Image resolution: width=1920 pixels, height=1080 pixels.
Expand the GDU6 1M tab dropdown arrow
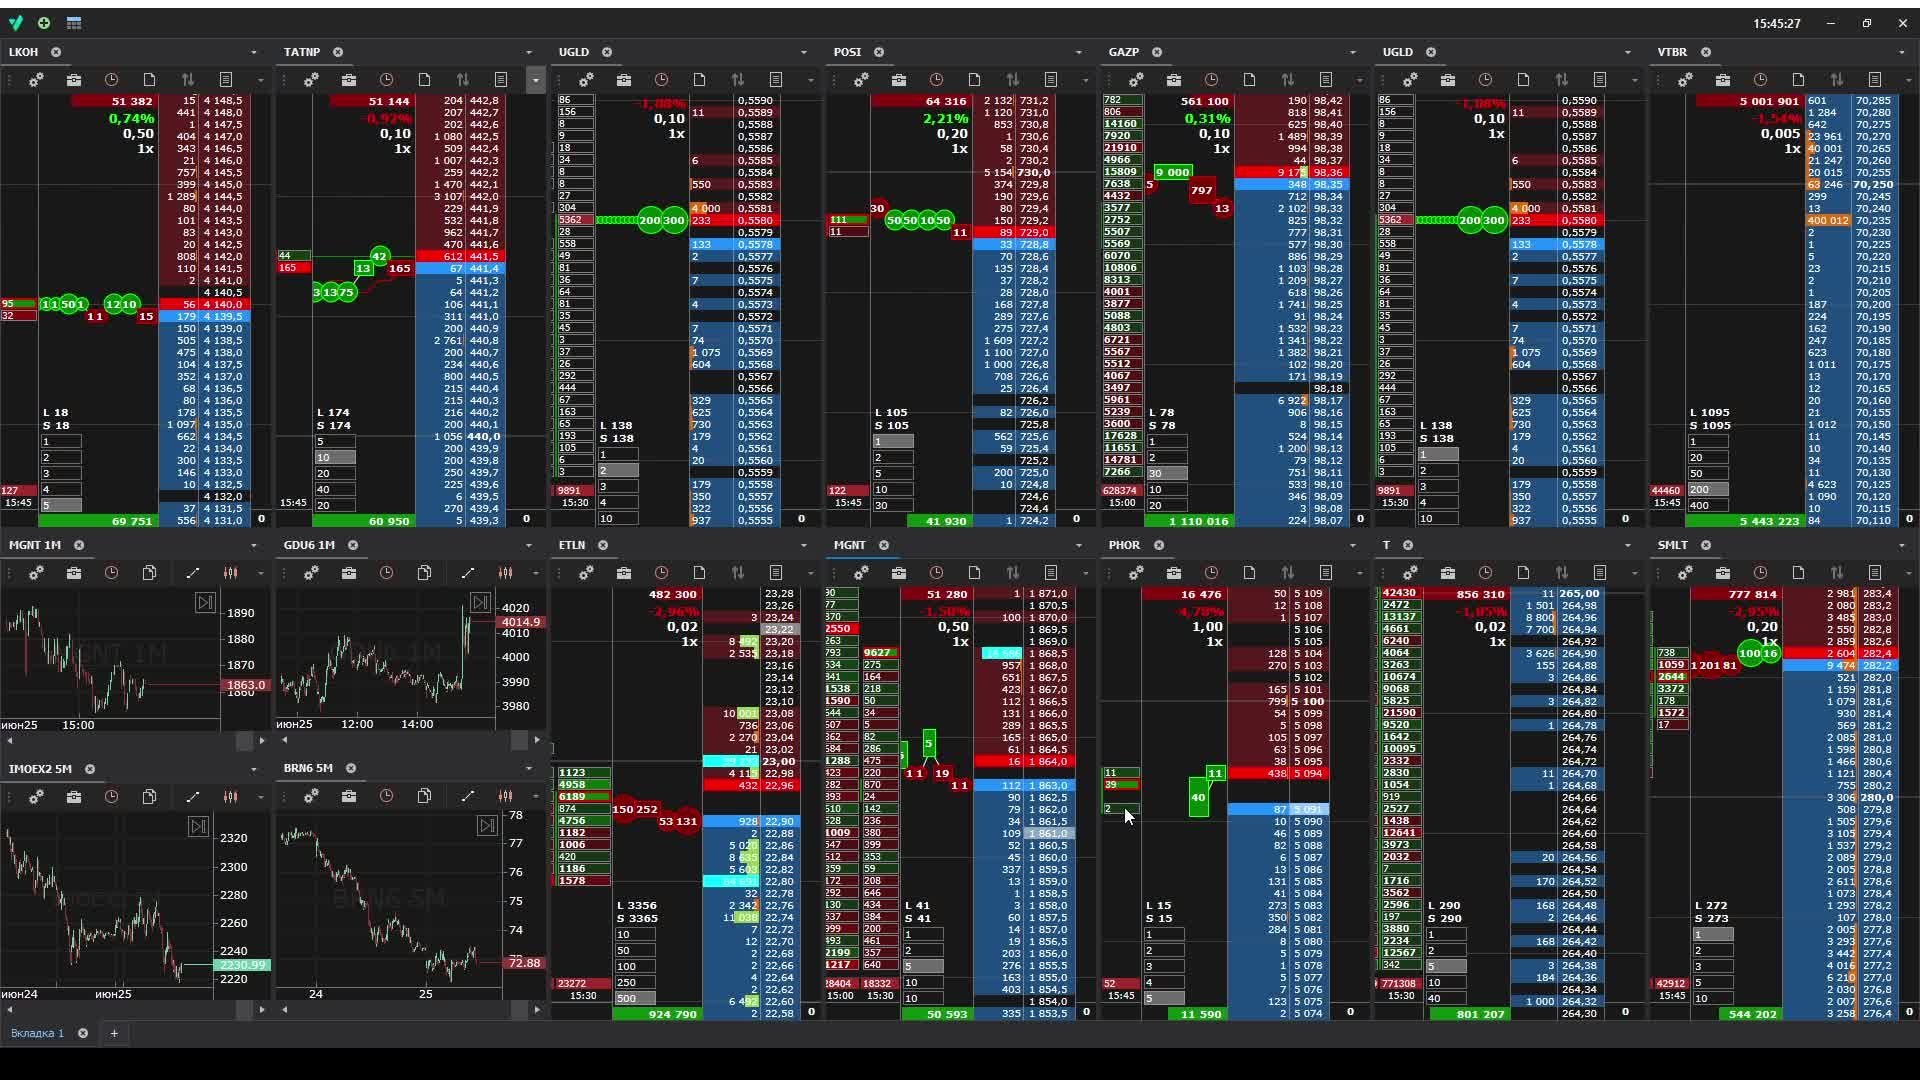coord(528,545)
